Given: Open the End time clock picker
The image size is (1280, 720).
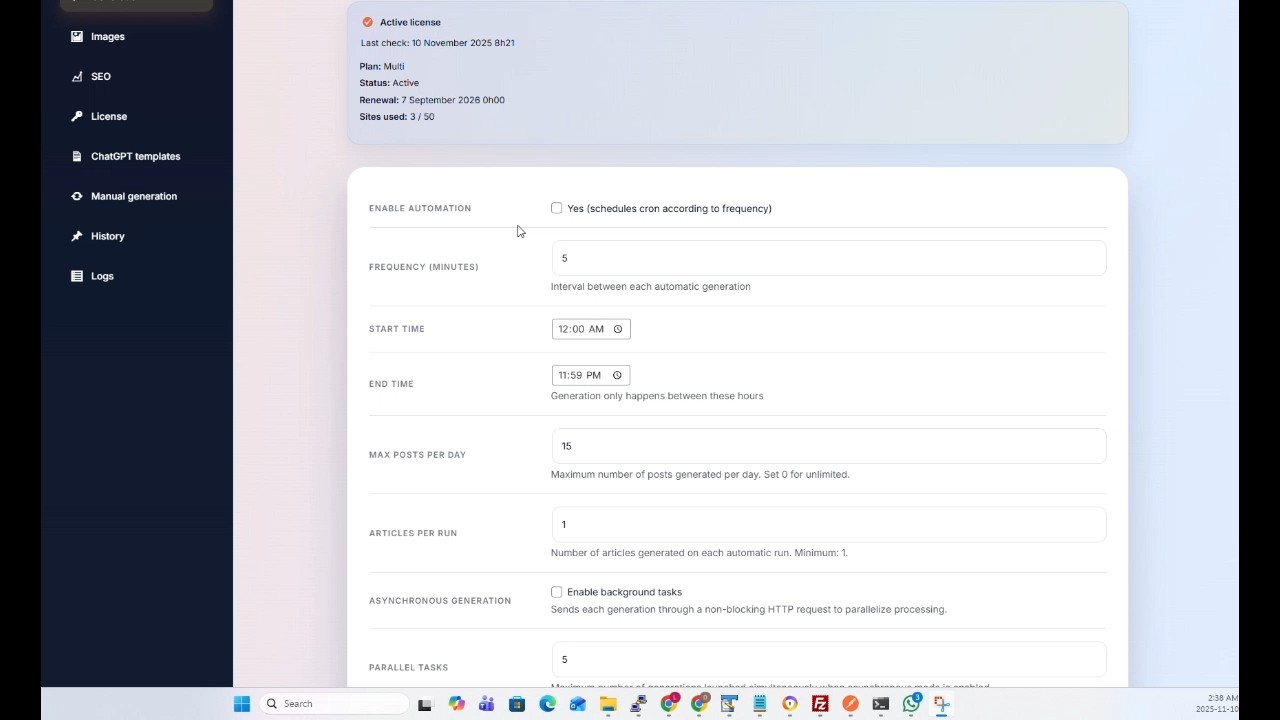Looking at the screenshot, I should click(x=618, y=374).
